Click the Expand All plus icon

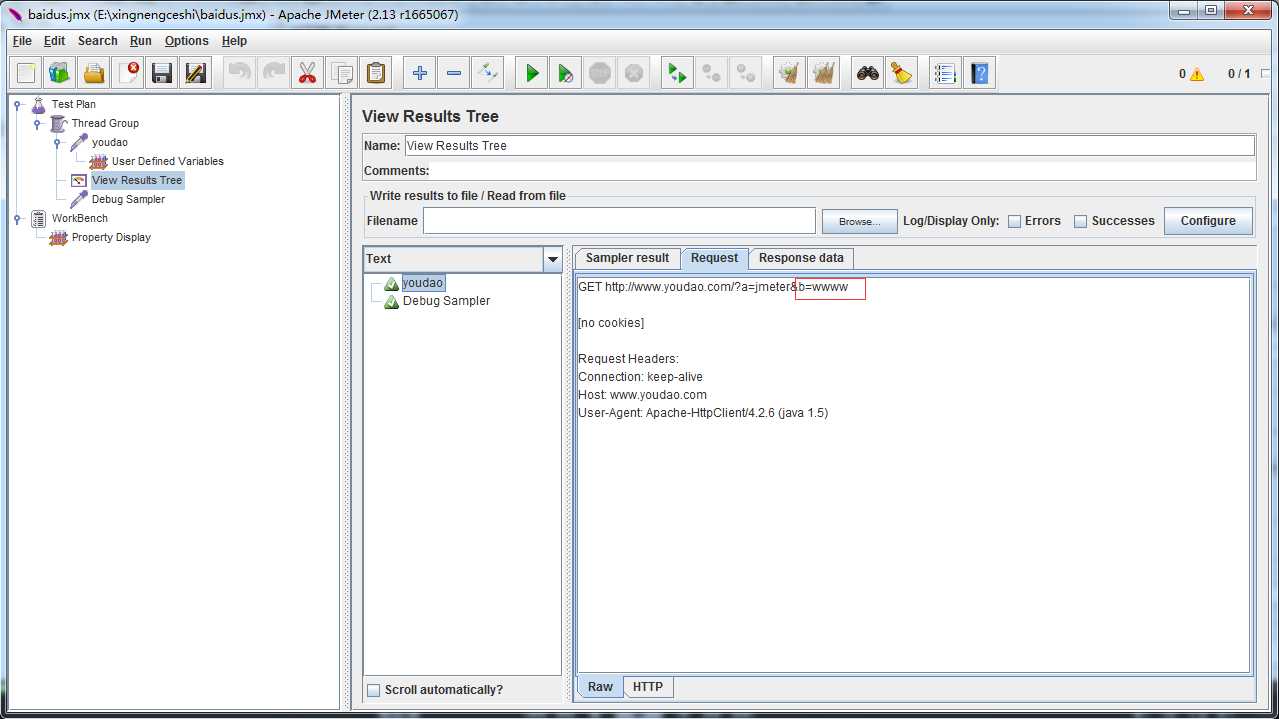pos(420,73)
